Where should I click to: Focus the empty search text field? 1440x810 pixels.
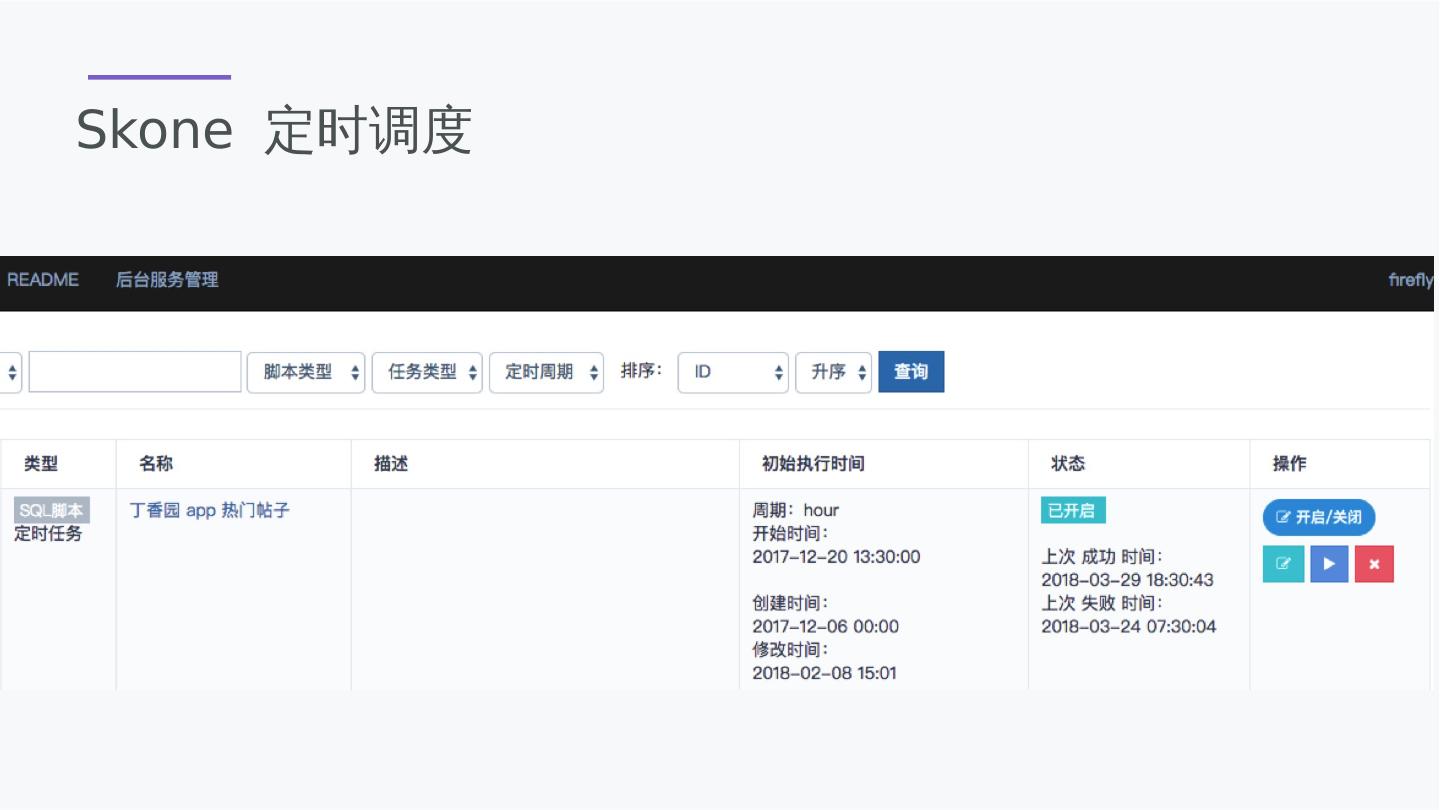[135, 372]
